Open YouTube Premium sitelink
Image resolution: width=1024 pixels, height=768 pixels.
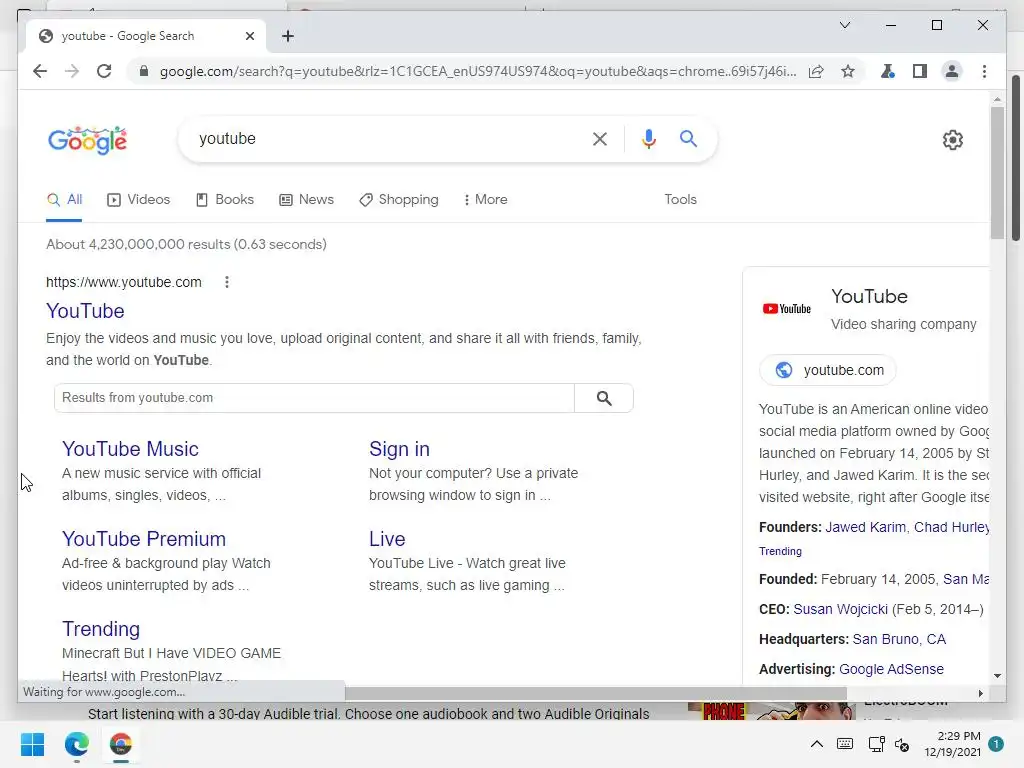[144, 539]
